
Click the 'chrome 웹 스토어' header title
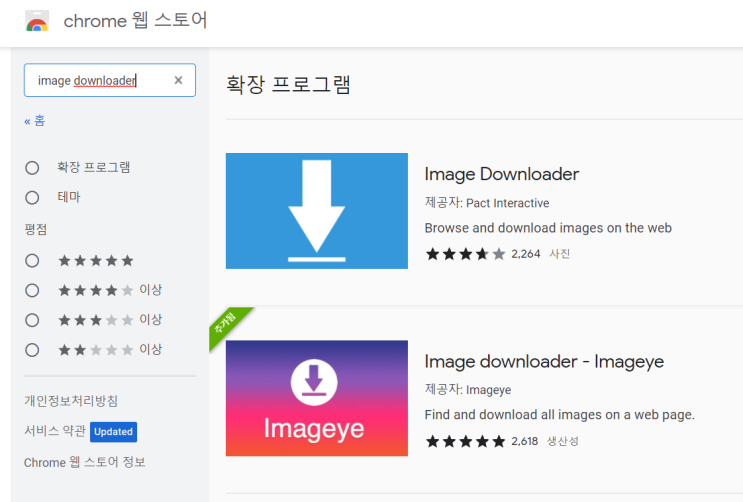point(135,21)
